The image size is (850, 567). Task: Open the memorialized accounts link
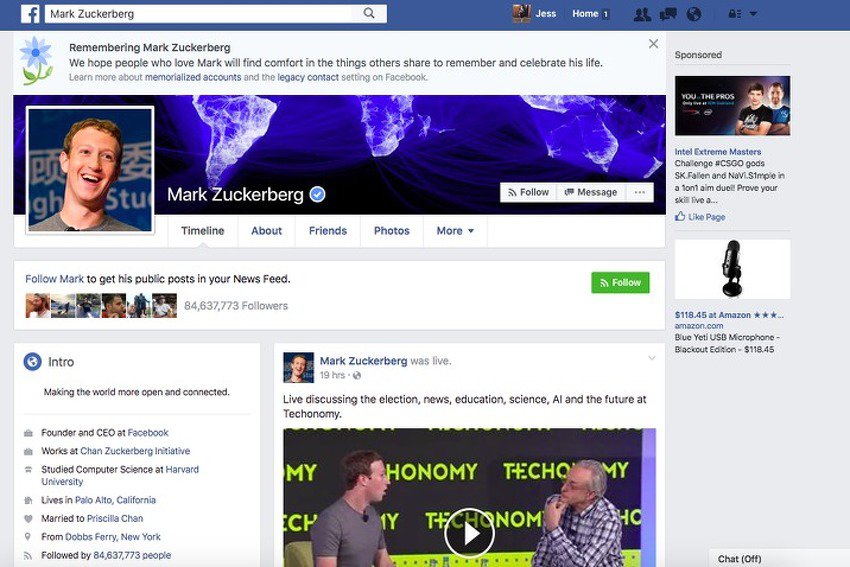click(x=193, y=78)
